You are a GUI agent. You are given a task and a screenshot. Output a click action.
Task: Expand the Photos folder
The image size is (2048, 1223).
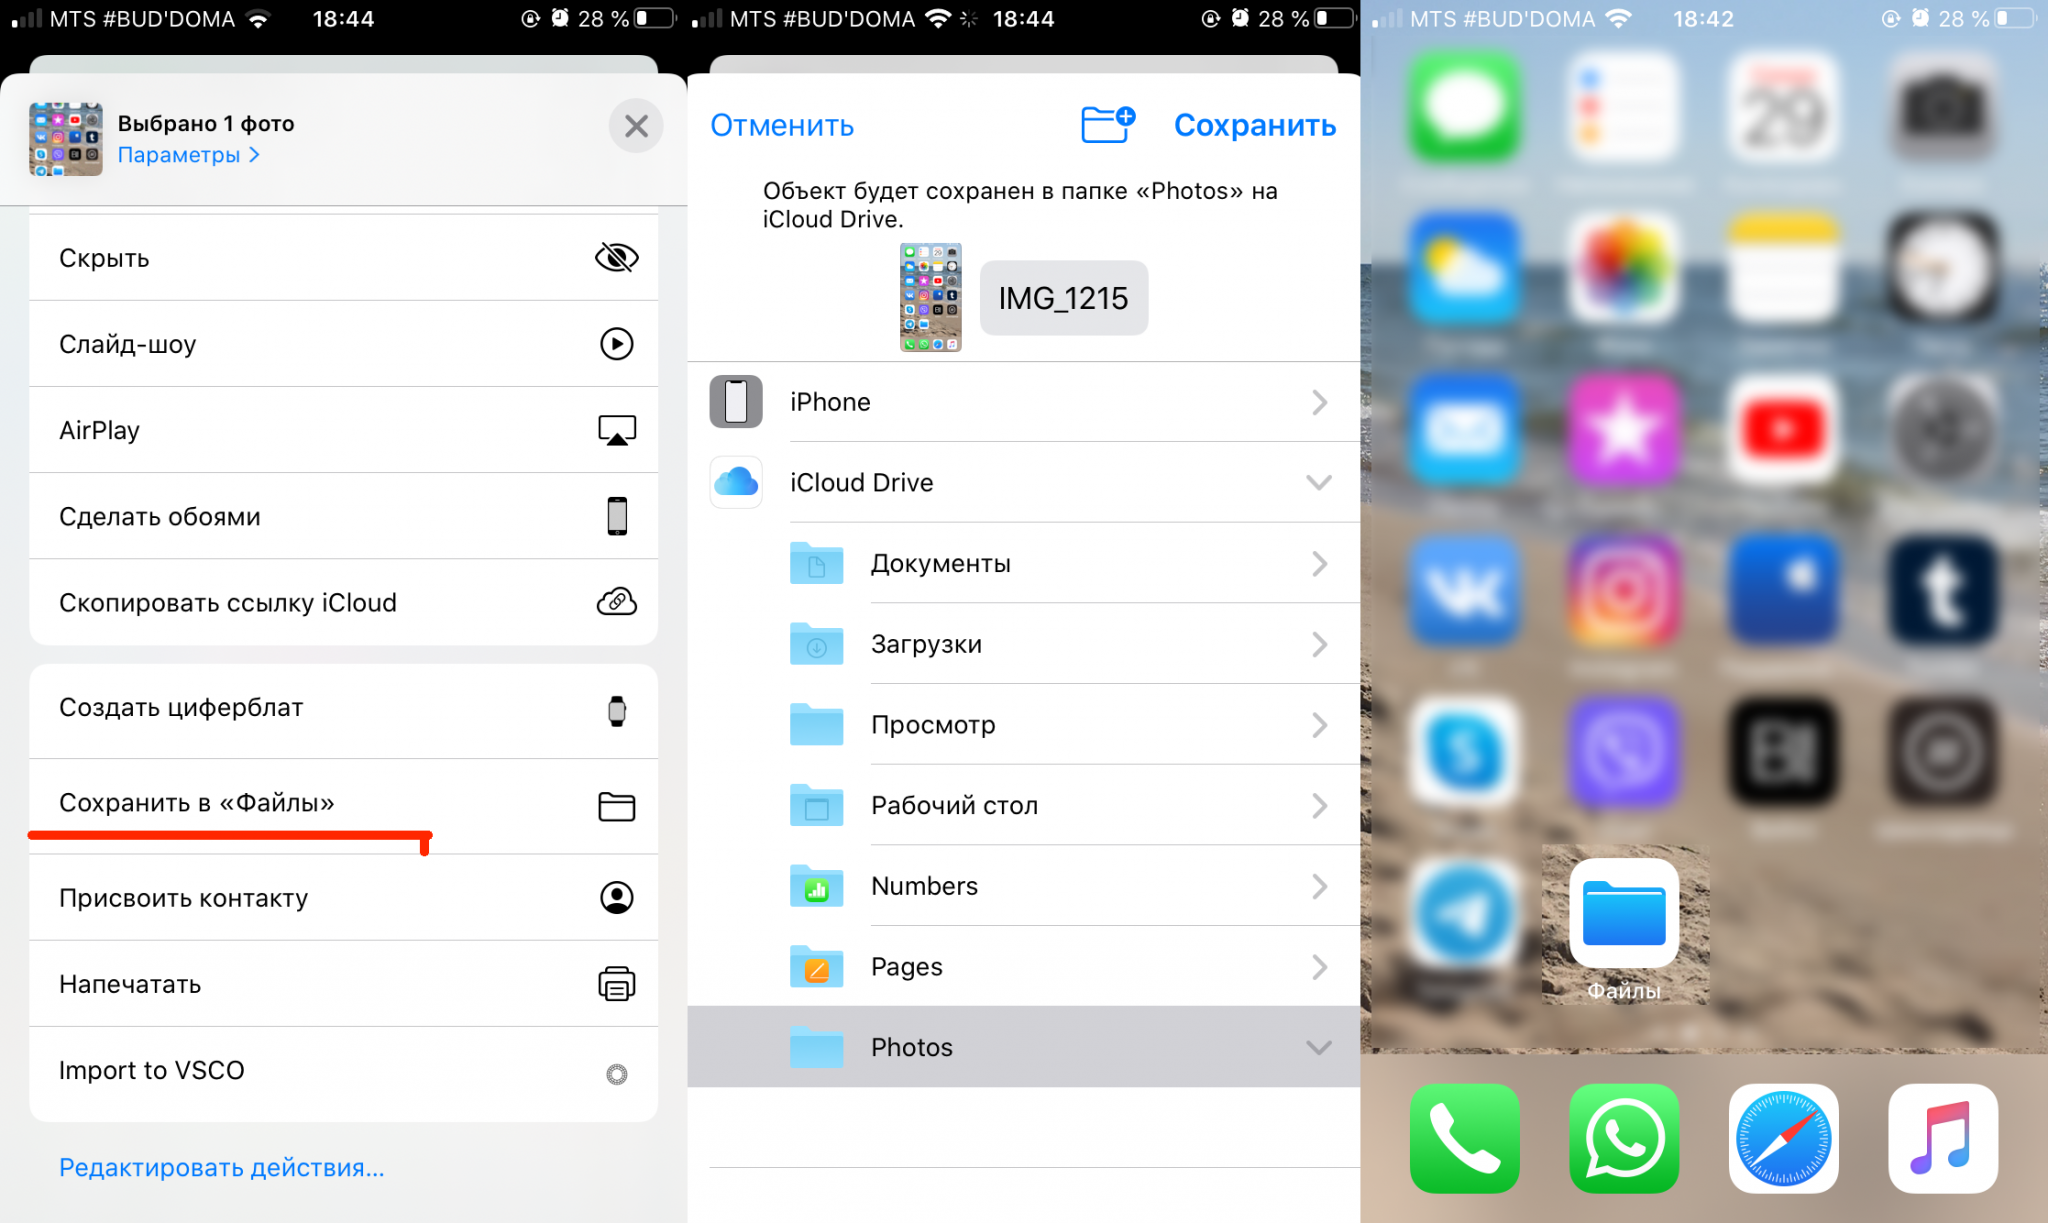1317,1045
